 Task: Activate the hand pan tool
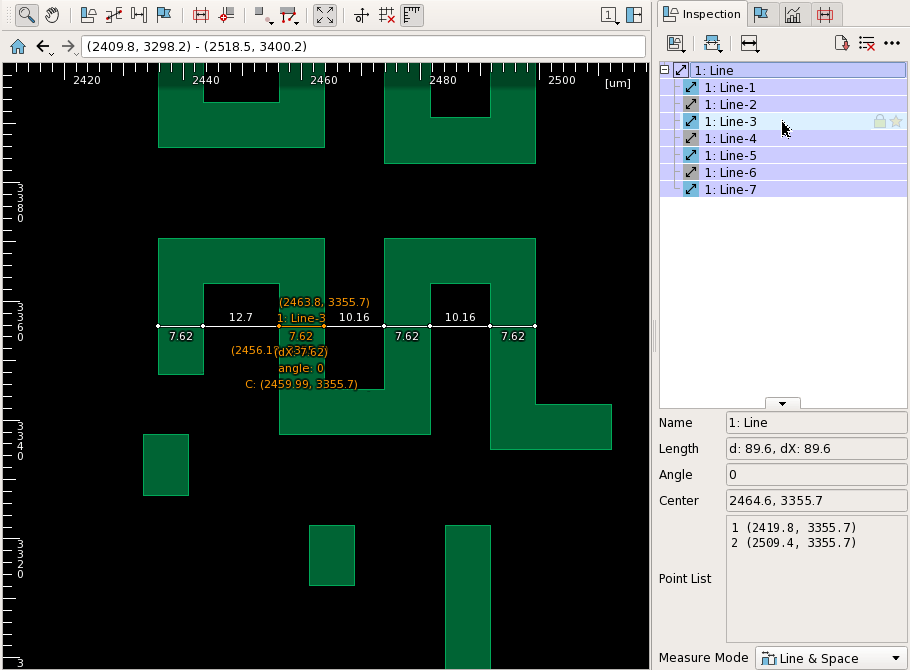coord(52,15)
